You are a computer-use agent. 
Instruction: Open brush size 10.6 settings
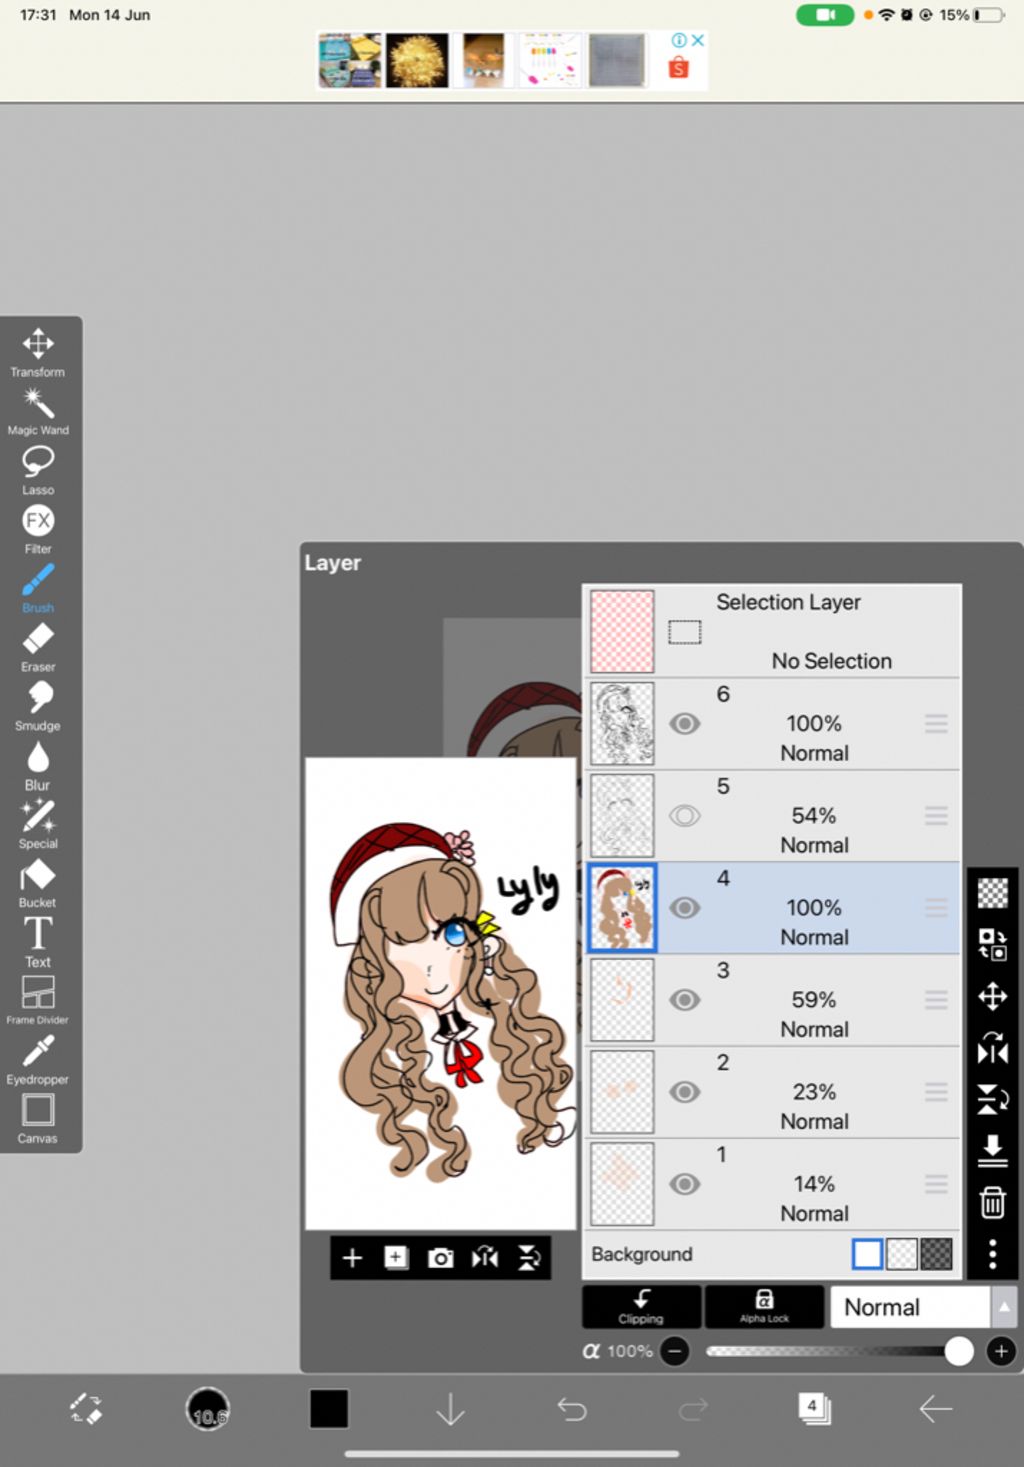(x=208, y=1409)
